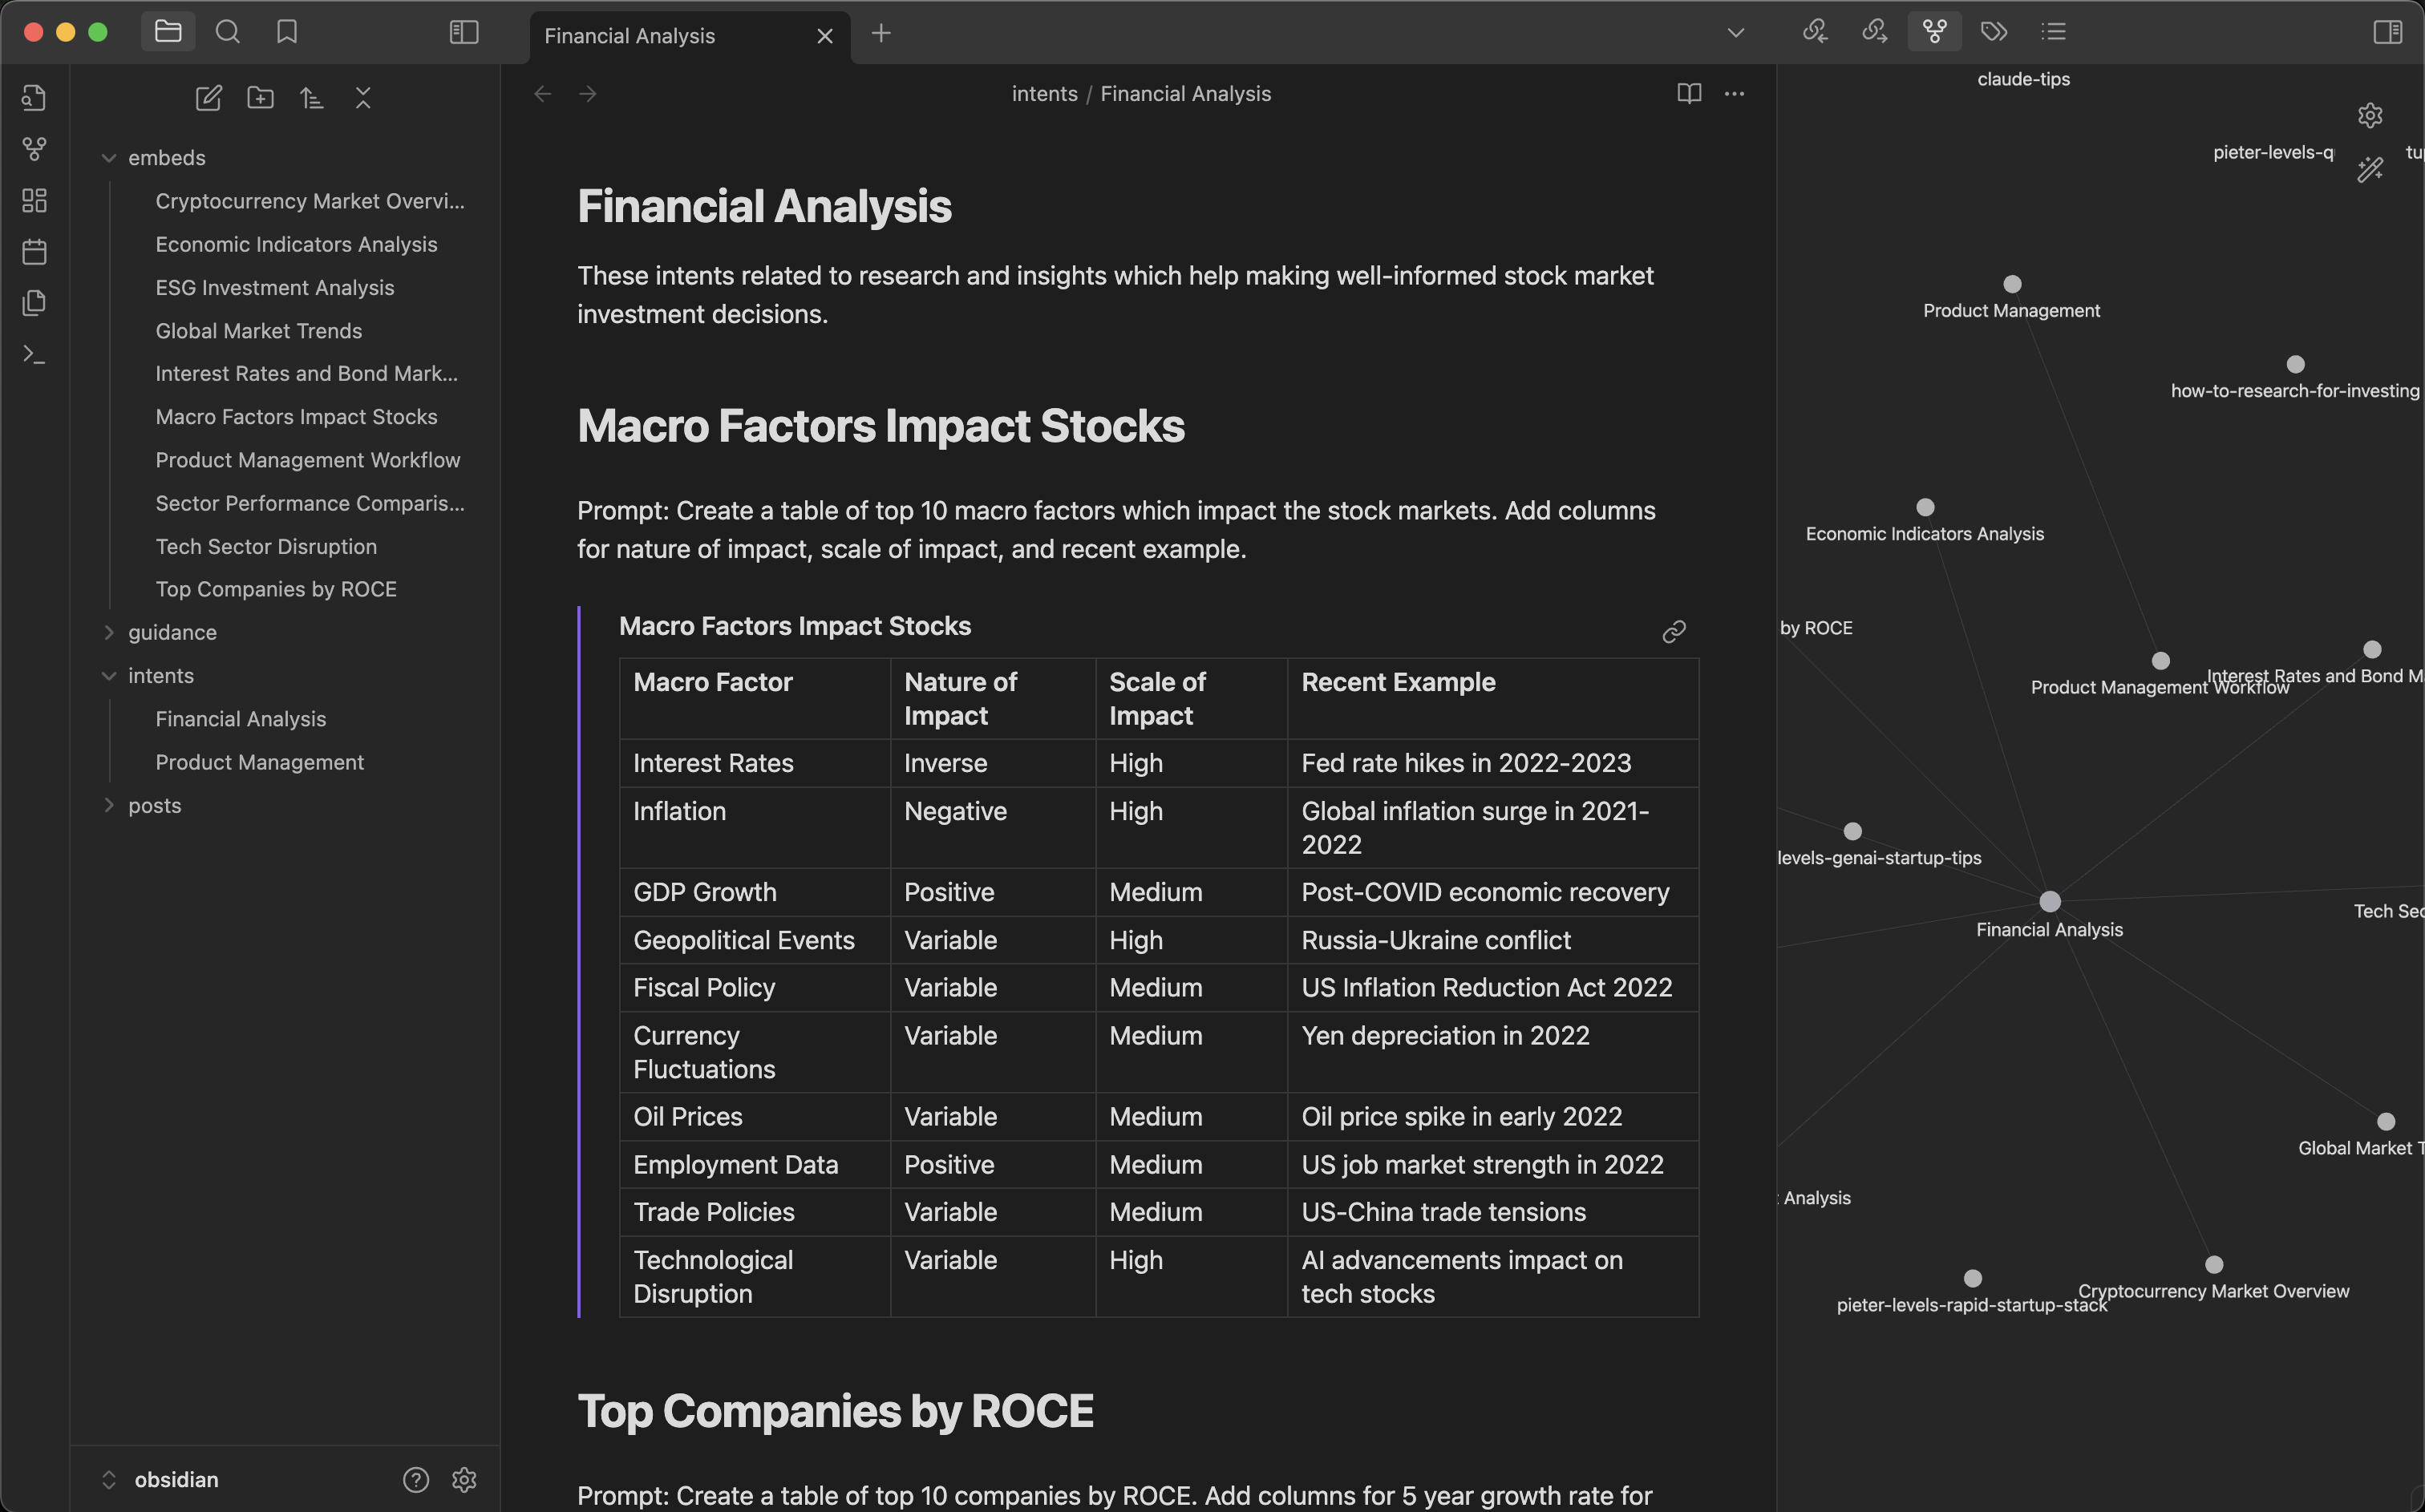Open the daily note calendar icon
The image size is (2425, 1512).
tap(34, 251)
